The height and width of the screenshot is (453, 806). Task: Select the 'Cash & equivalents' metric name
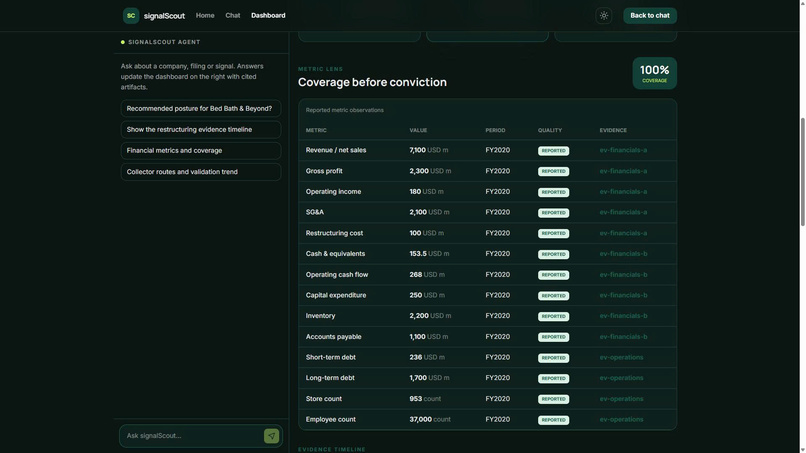click(x=335, y=253)
